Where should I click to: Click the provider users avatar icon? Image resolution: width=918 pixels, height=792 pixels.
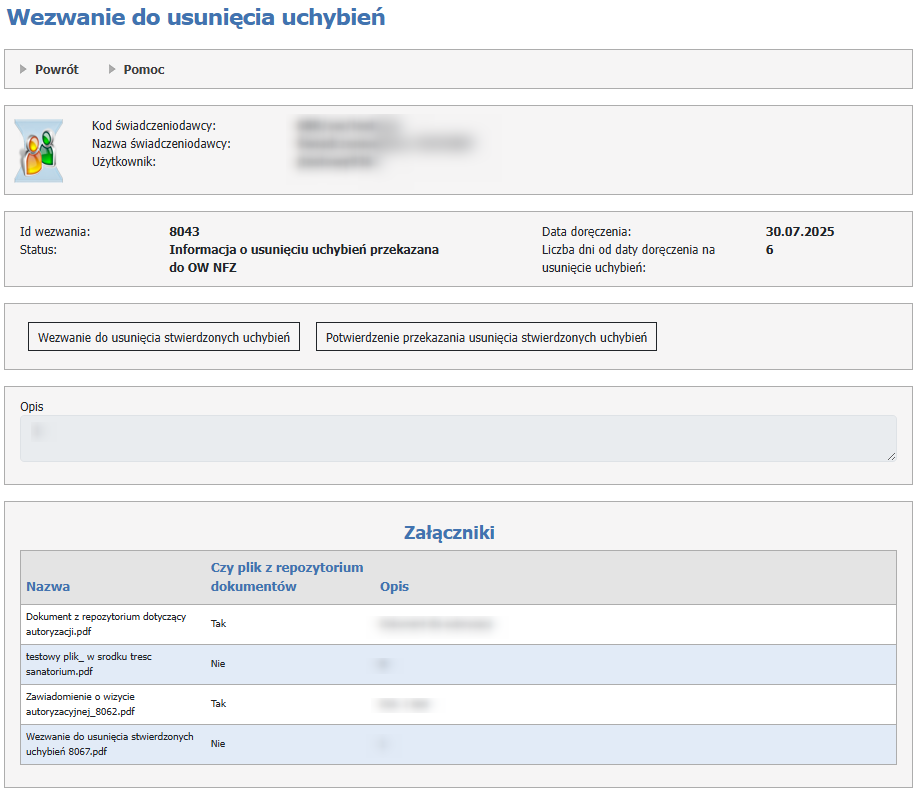tap(38, 151)
